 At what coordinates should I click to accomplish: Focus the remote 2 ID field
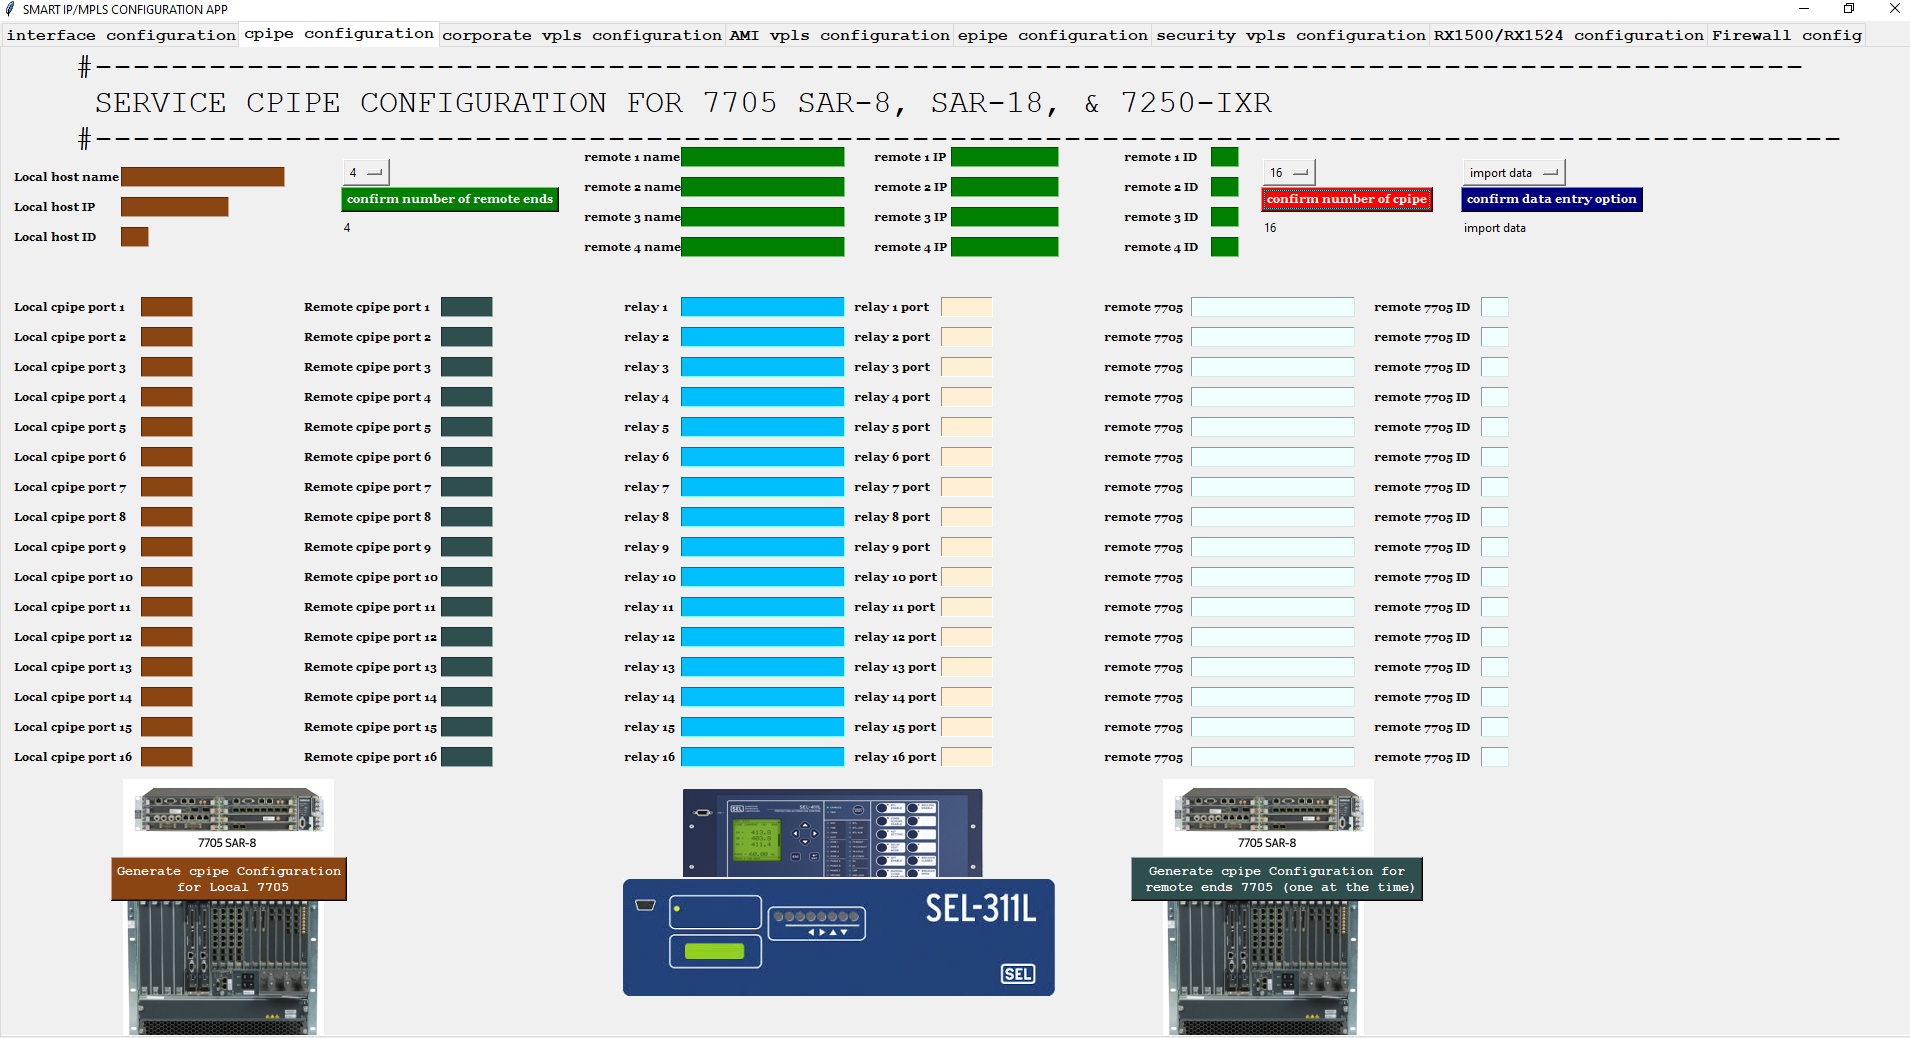click(1225, 187)
